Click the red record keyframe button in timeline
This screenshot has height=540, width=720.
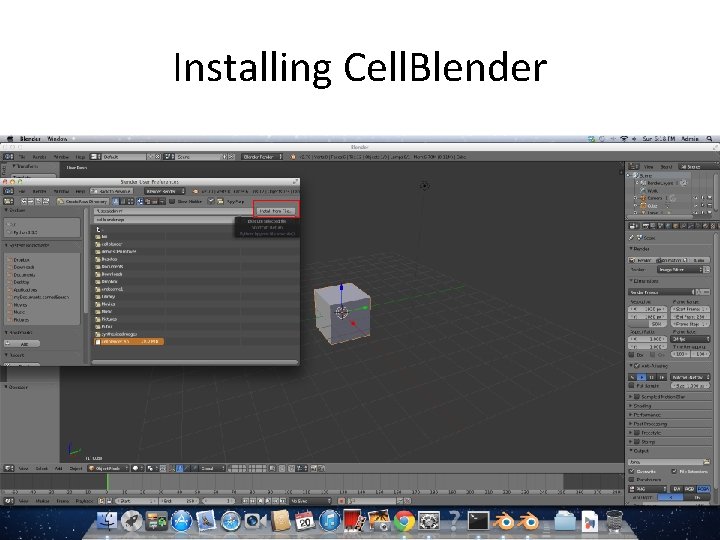click(x=341, y=501)
